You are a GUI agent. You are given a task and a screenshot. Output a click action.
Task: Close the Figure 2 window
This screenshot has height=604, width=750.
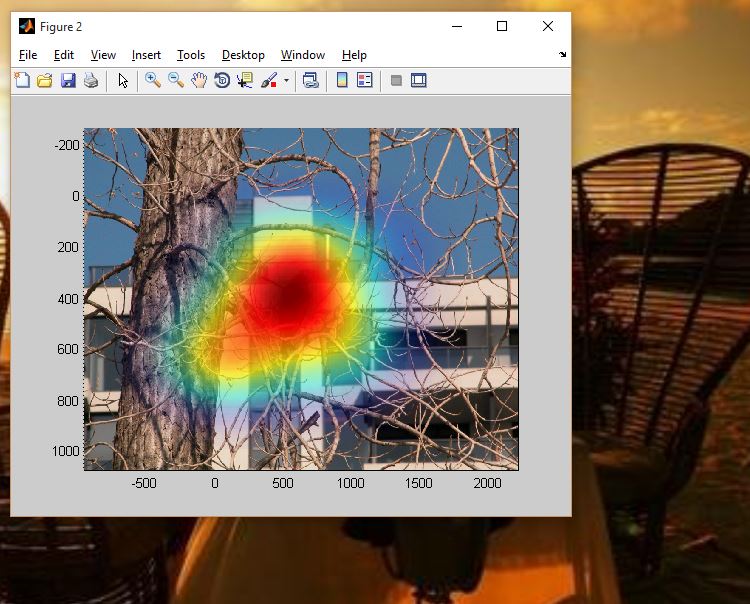click(548, 26)
